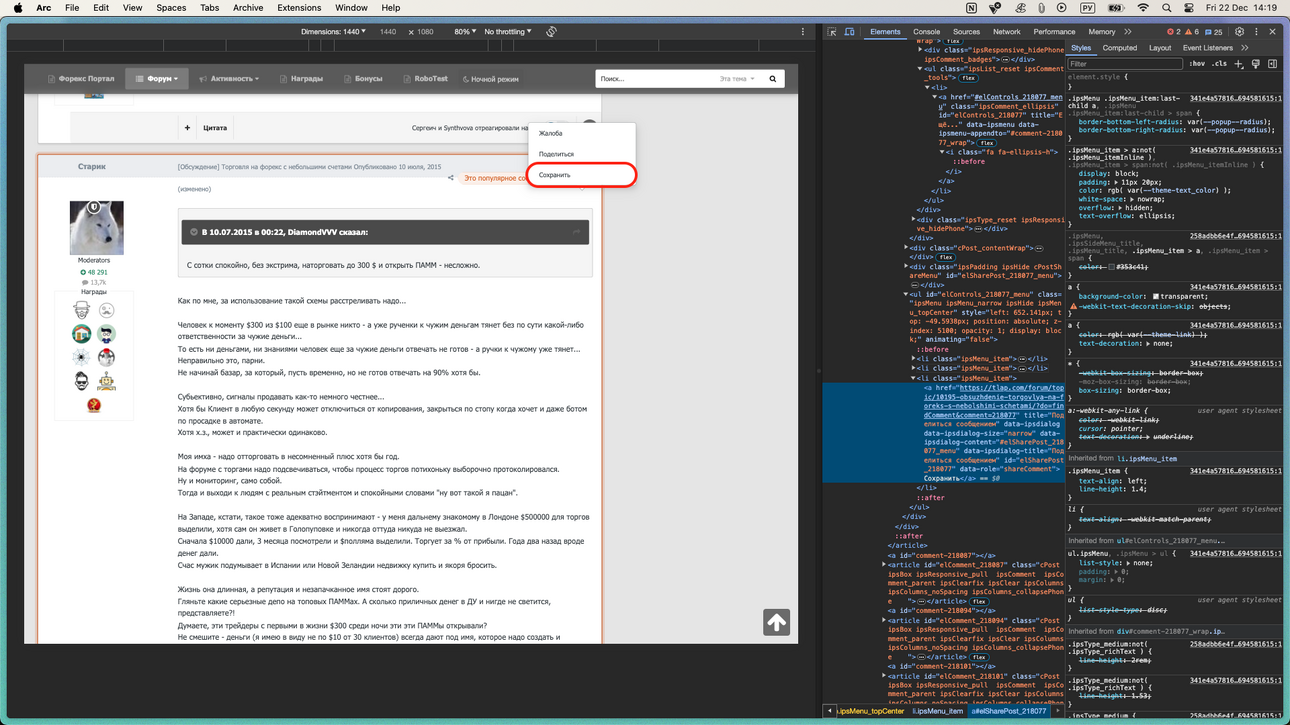The height and width of the screenshot is (725, 1290).
Task: Open the Archive menu in the menu bar
Action: [248, 8]
